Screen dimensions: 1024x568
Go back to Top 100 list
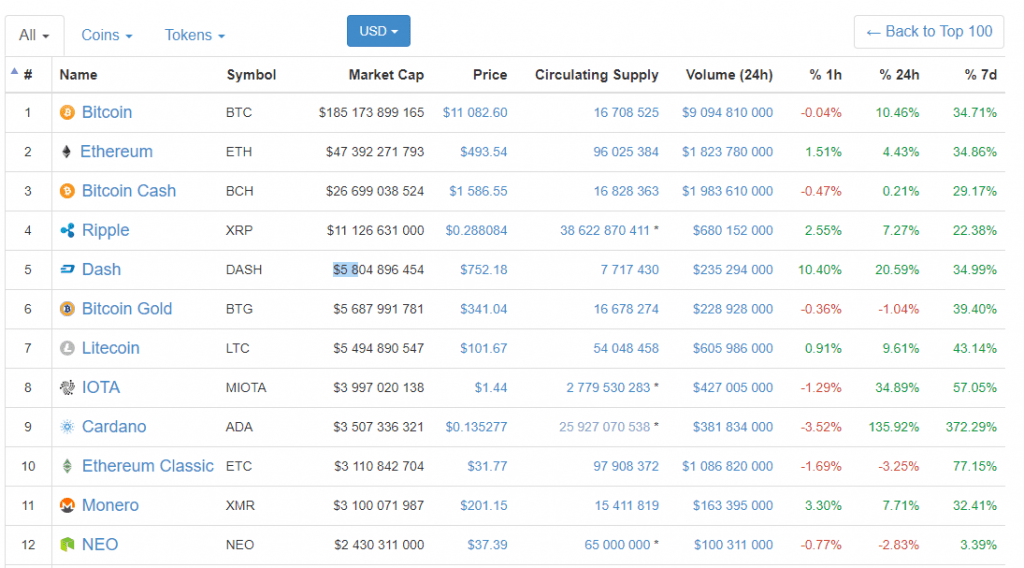click(929, 32)
